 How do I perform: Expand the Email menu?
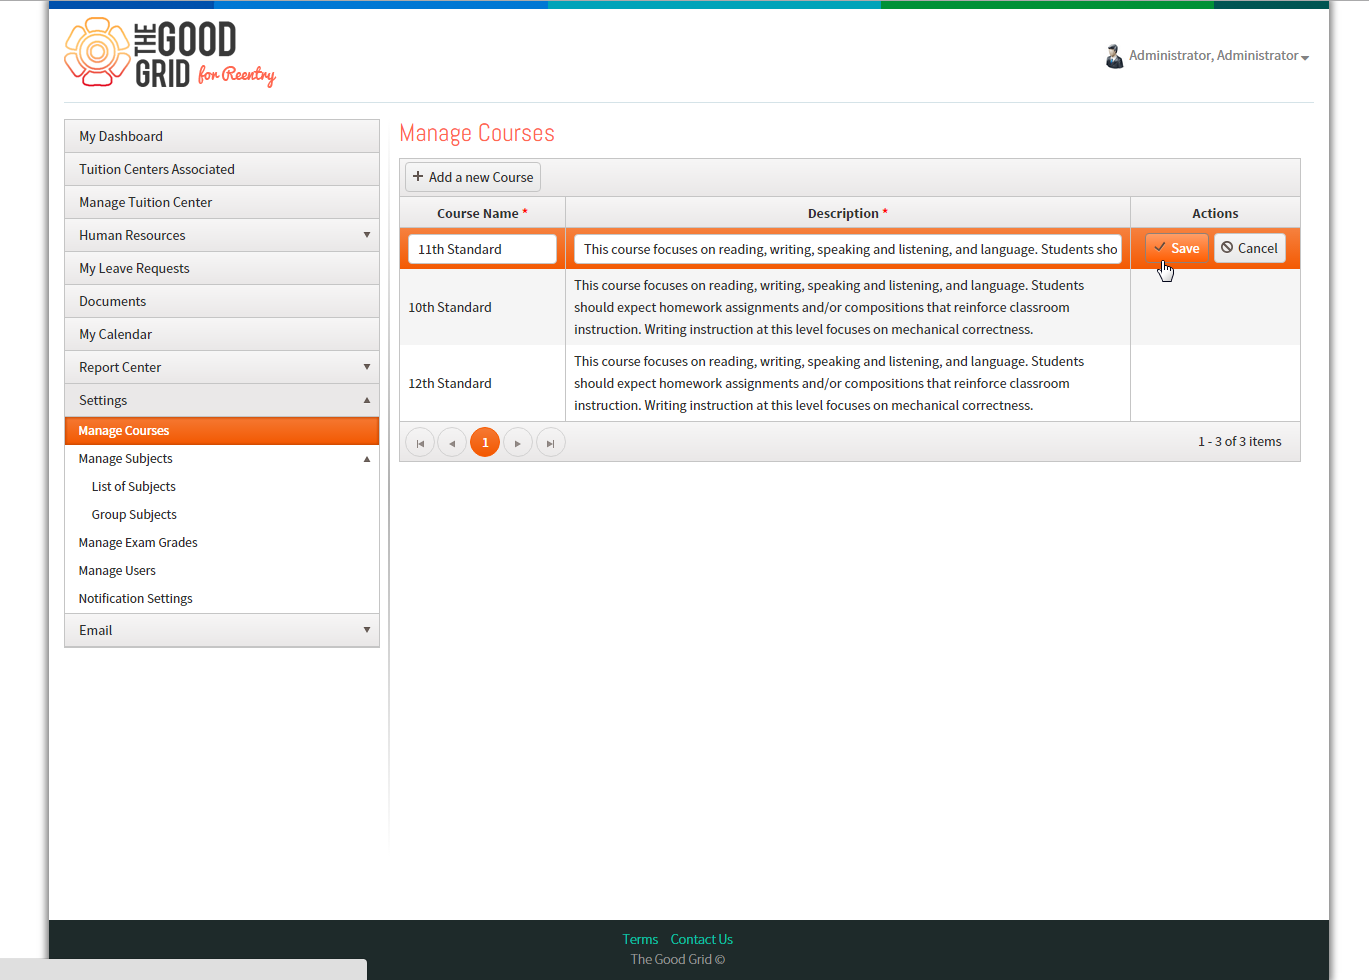tap(222, 630)
